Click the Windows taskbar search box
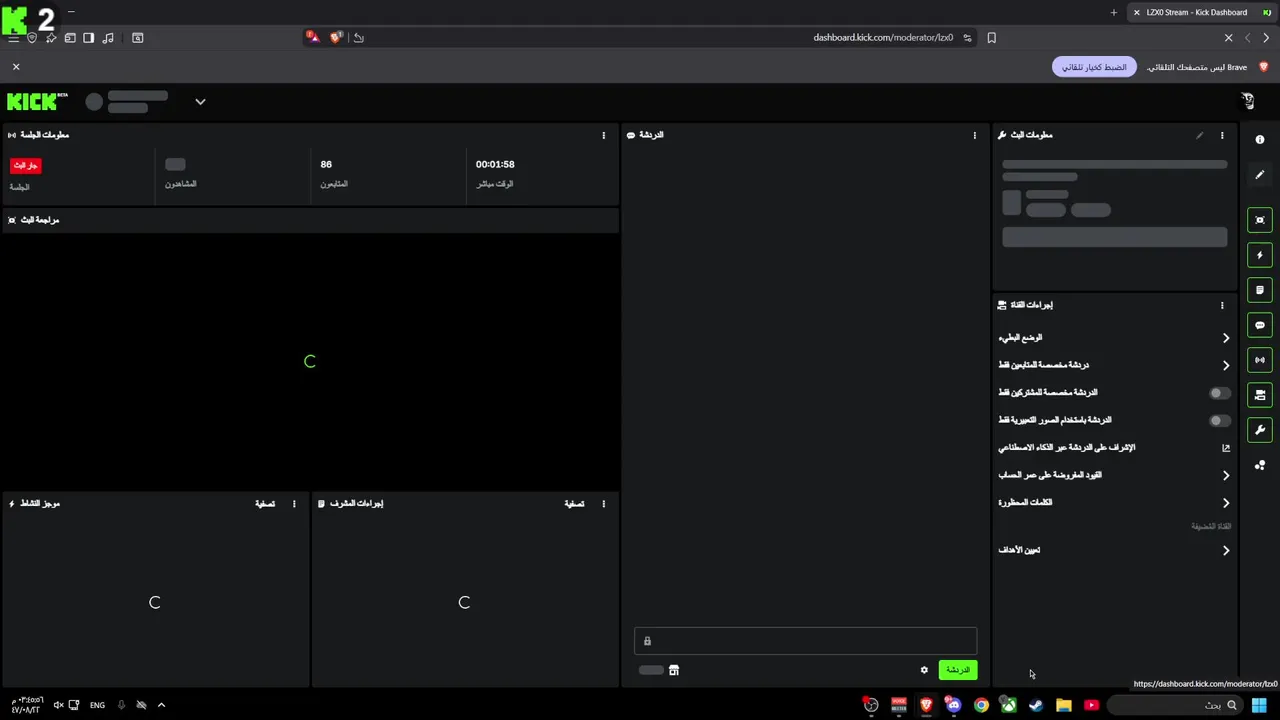Viewport: 1280px width, 720px height. tap(1176, 705)
